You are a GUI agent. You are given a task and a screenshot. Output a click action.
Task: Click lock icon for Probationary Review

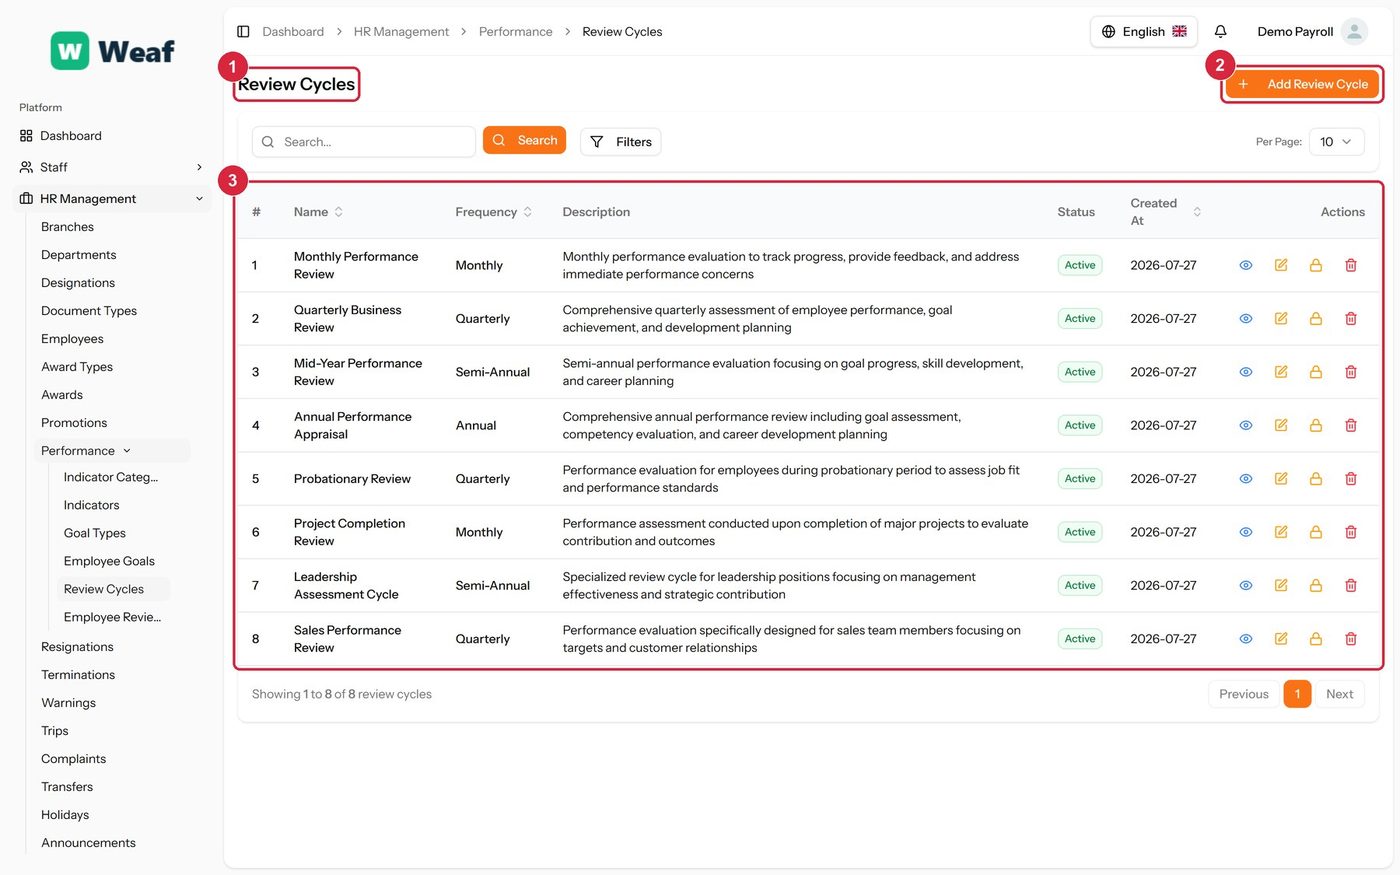pos(1316,479)
